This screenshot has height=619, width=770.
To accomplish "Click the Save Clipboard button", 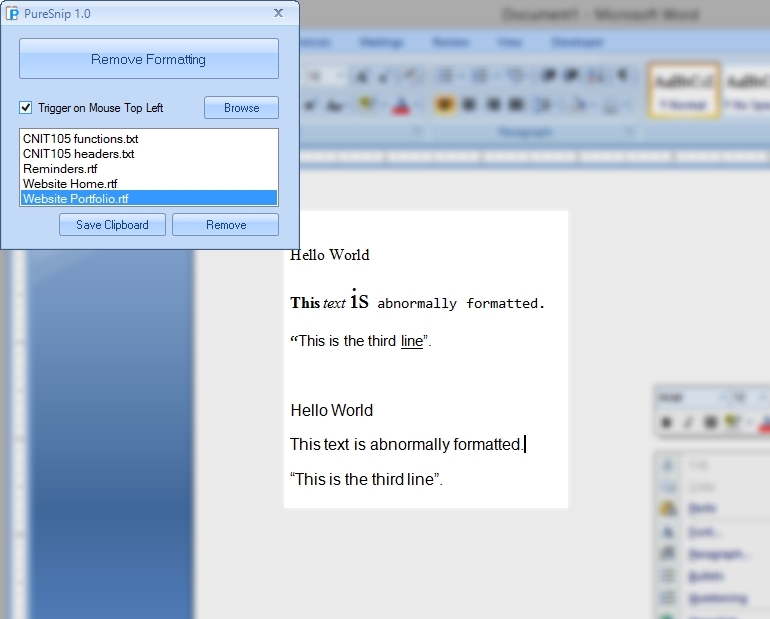I will [112, 225].
